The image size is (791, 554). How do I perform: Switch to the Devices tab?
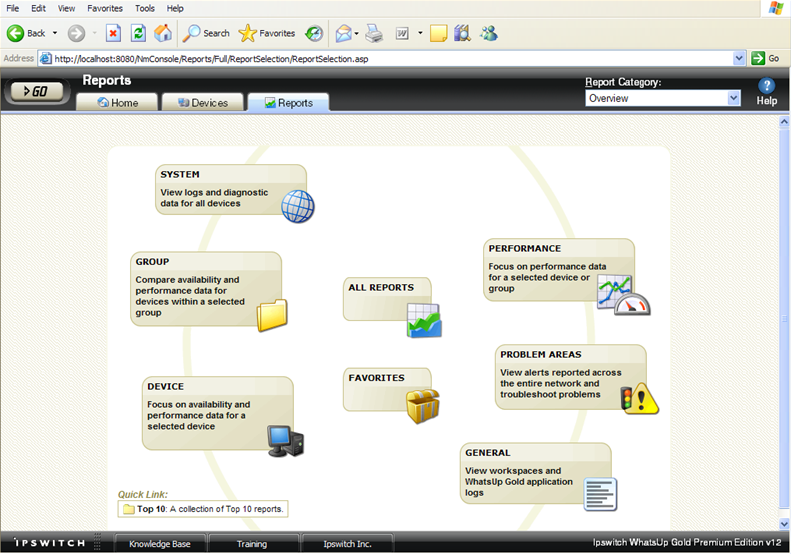[x=201, y=102]
